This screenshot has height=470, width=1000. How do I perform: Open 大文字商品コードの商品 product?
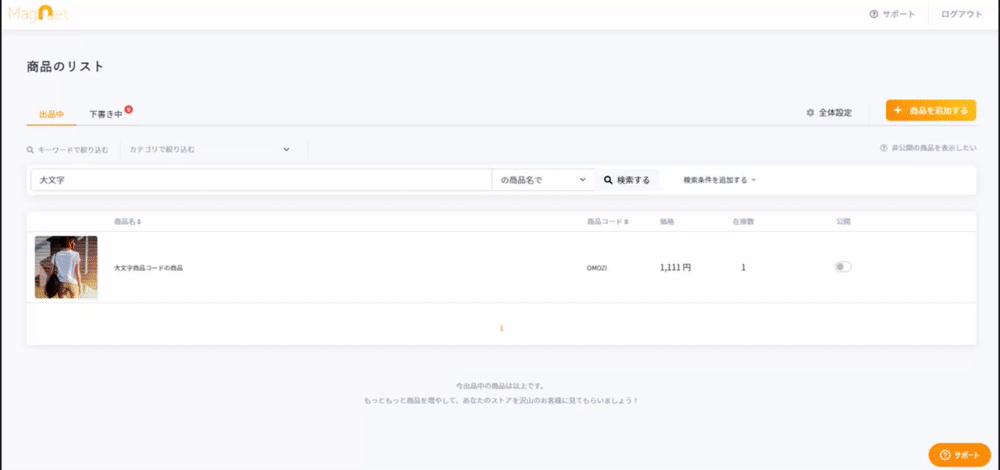pos(148,268)
